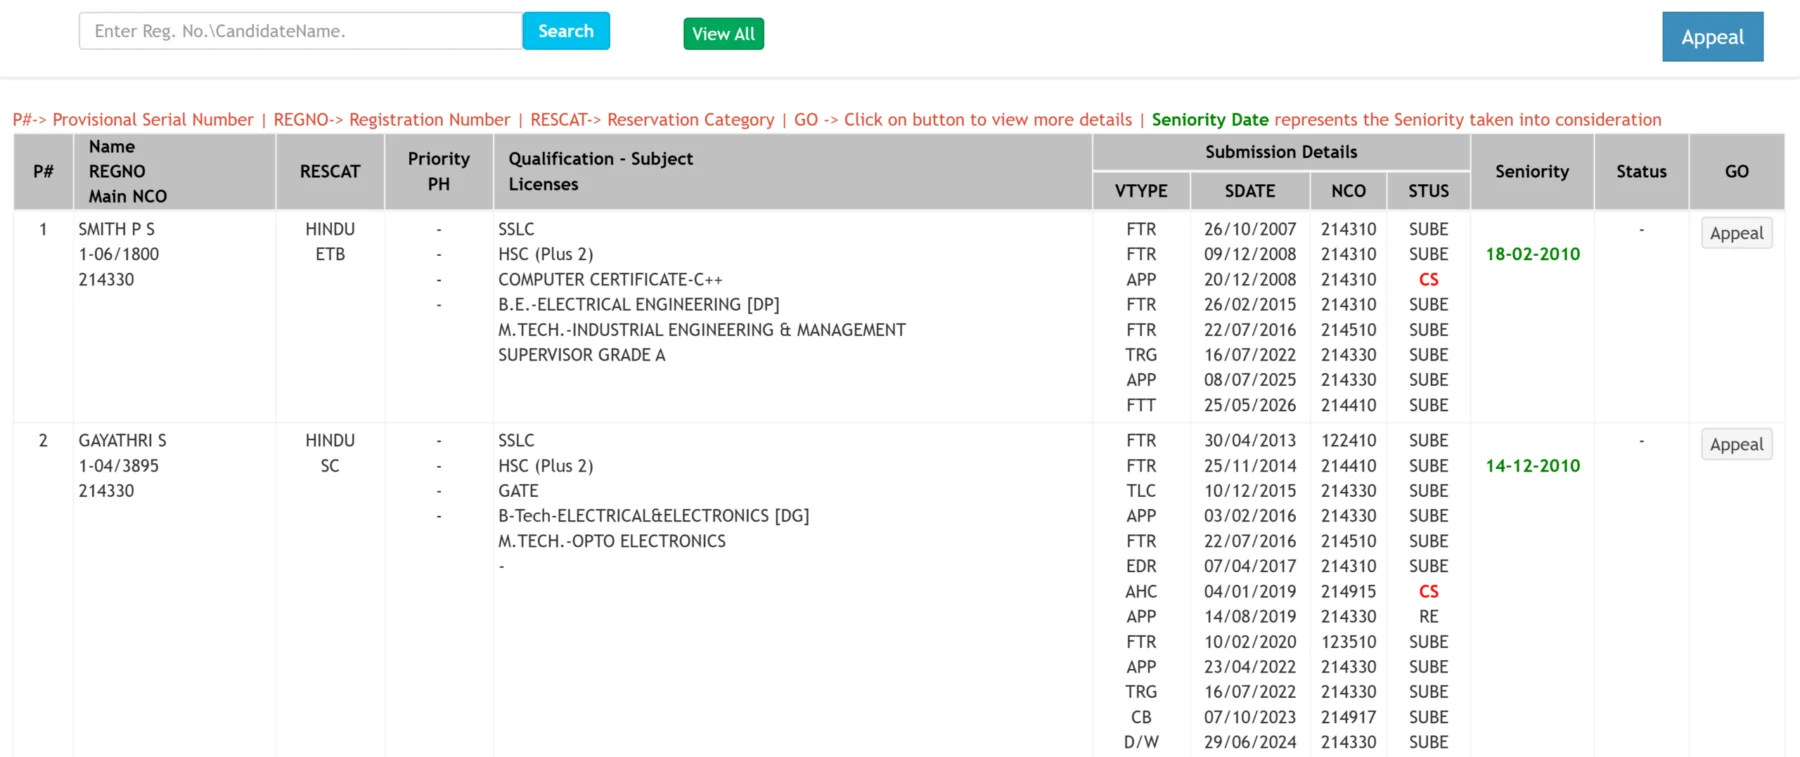Click the GO column header
The image size is (1800, 757).
point(1737,171)
